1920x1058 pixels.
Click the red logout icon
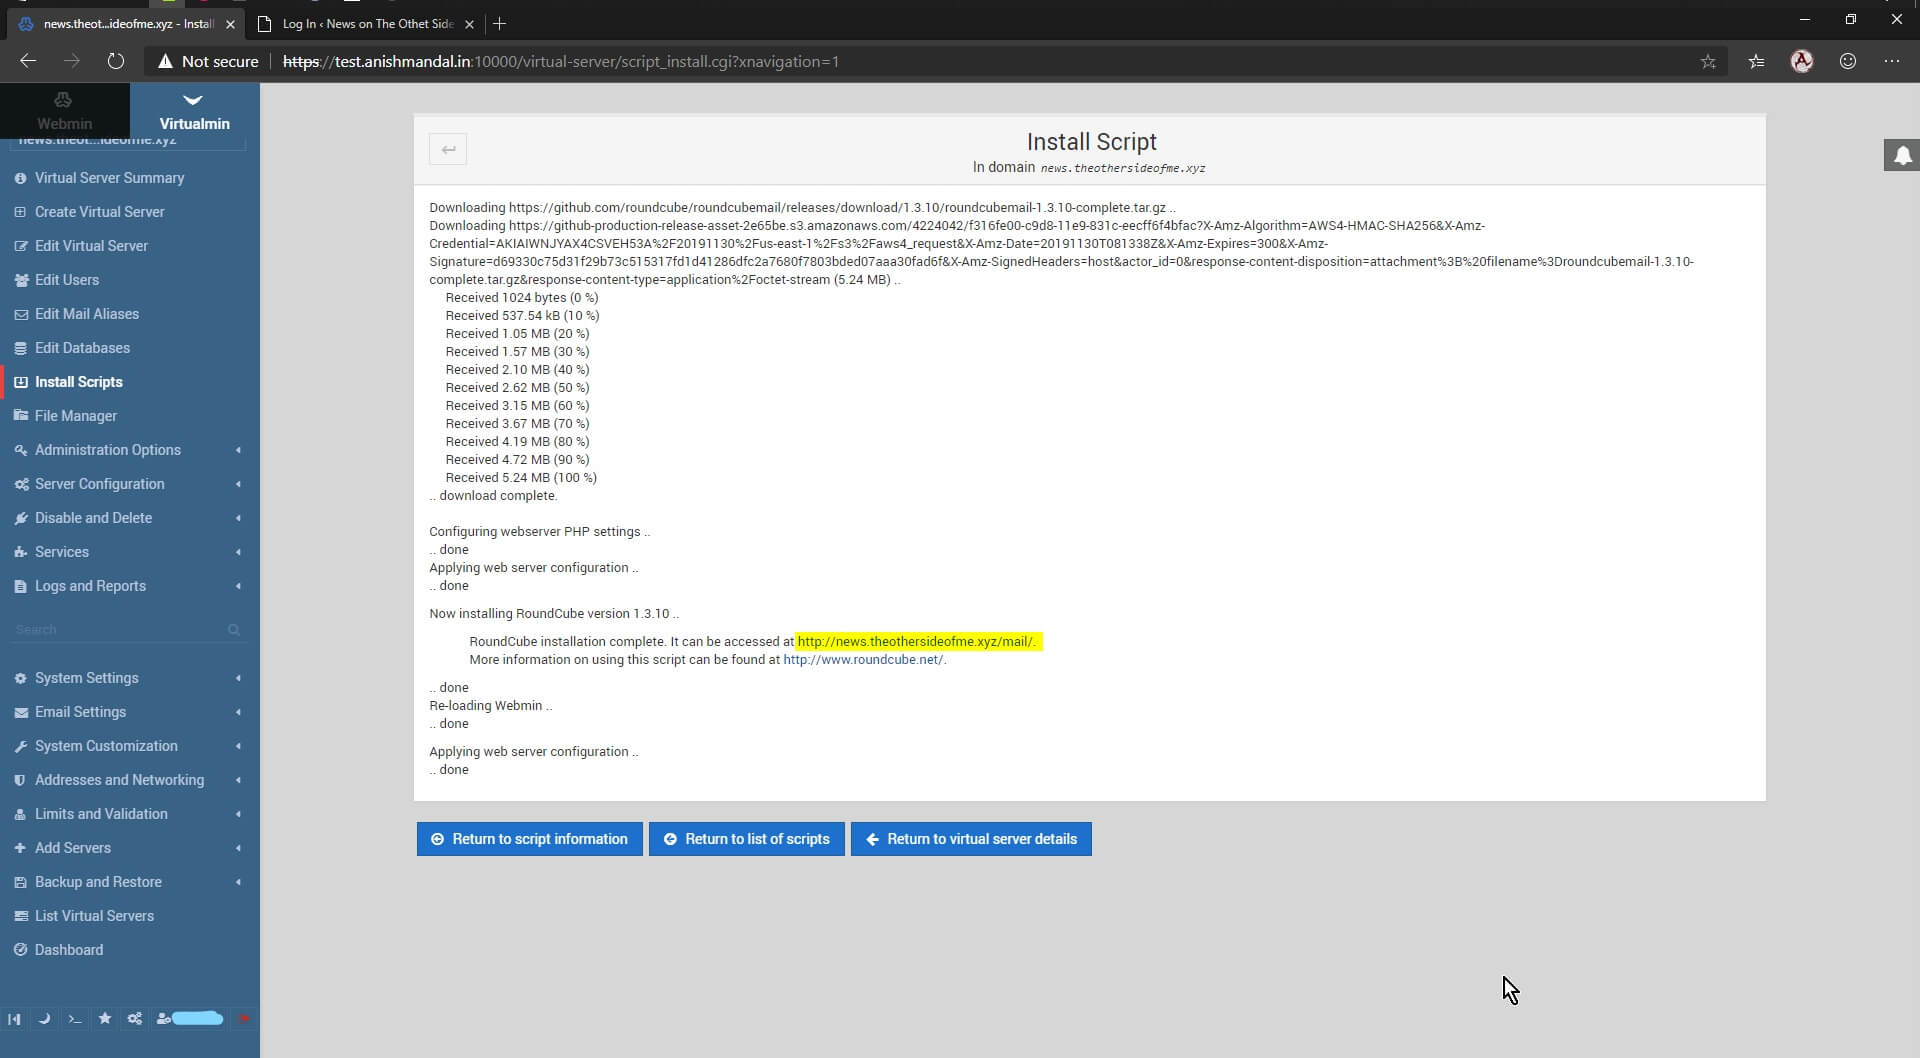pos(243,1019)
